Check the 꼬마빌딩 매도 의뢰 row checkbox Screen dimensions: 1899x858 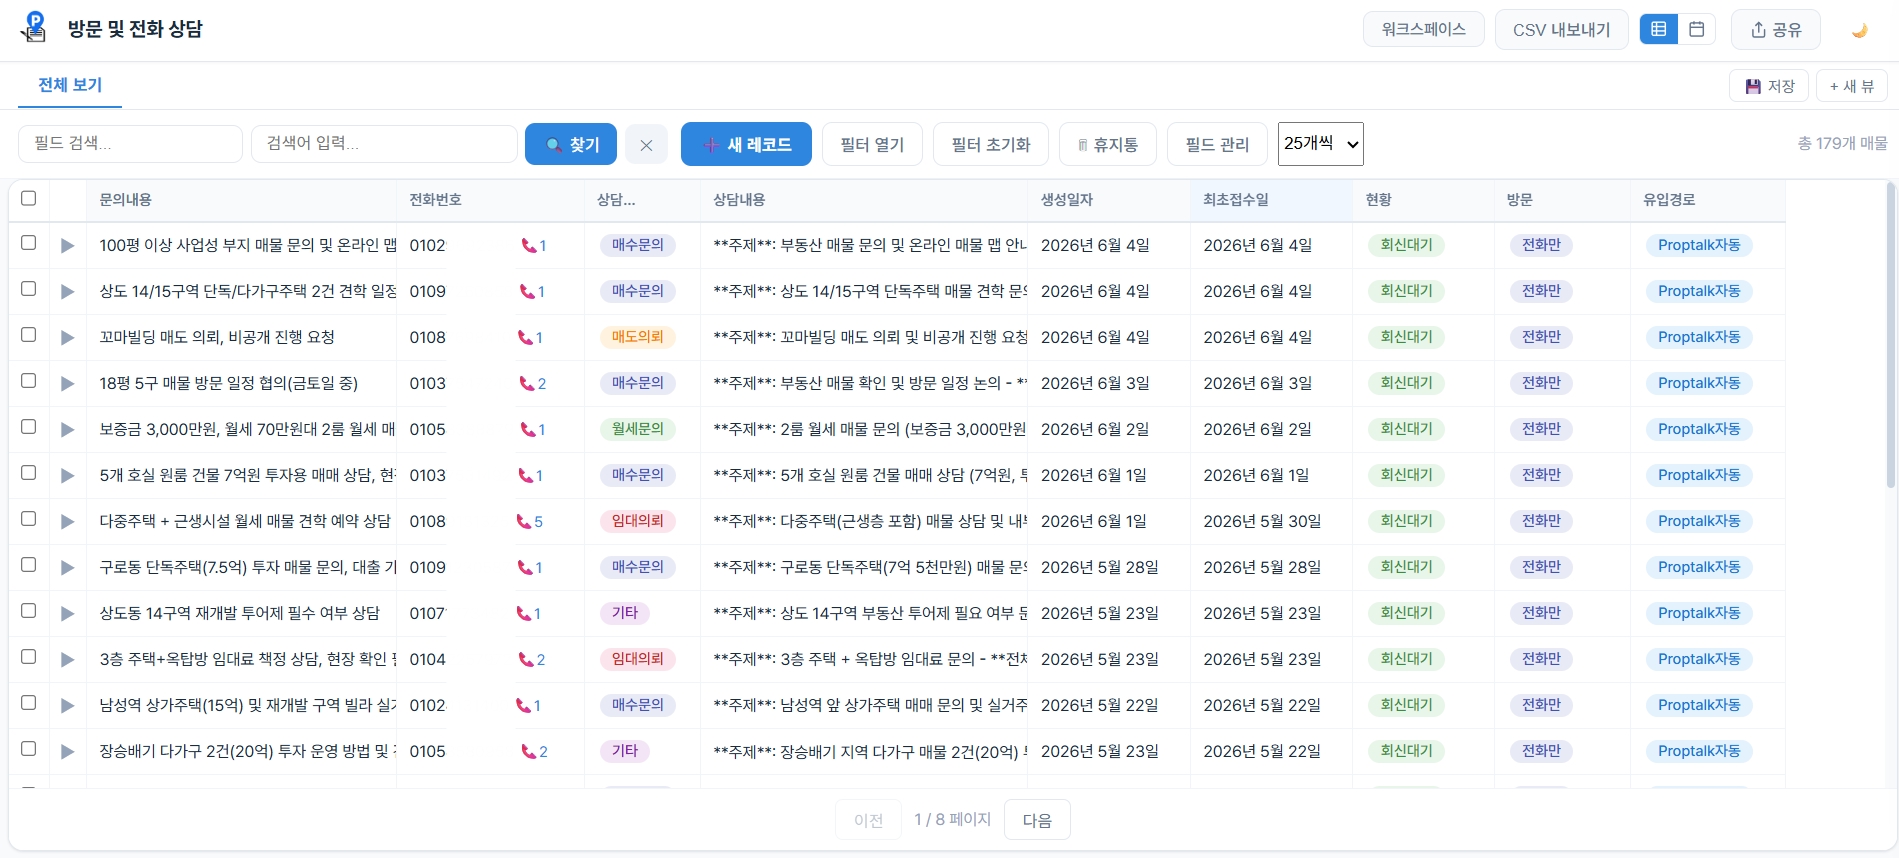coord(29,335)
